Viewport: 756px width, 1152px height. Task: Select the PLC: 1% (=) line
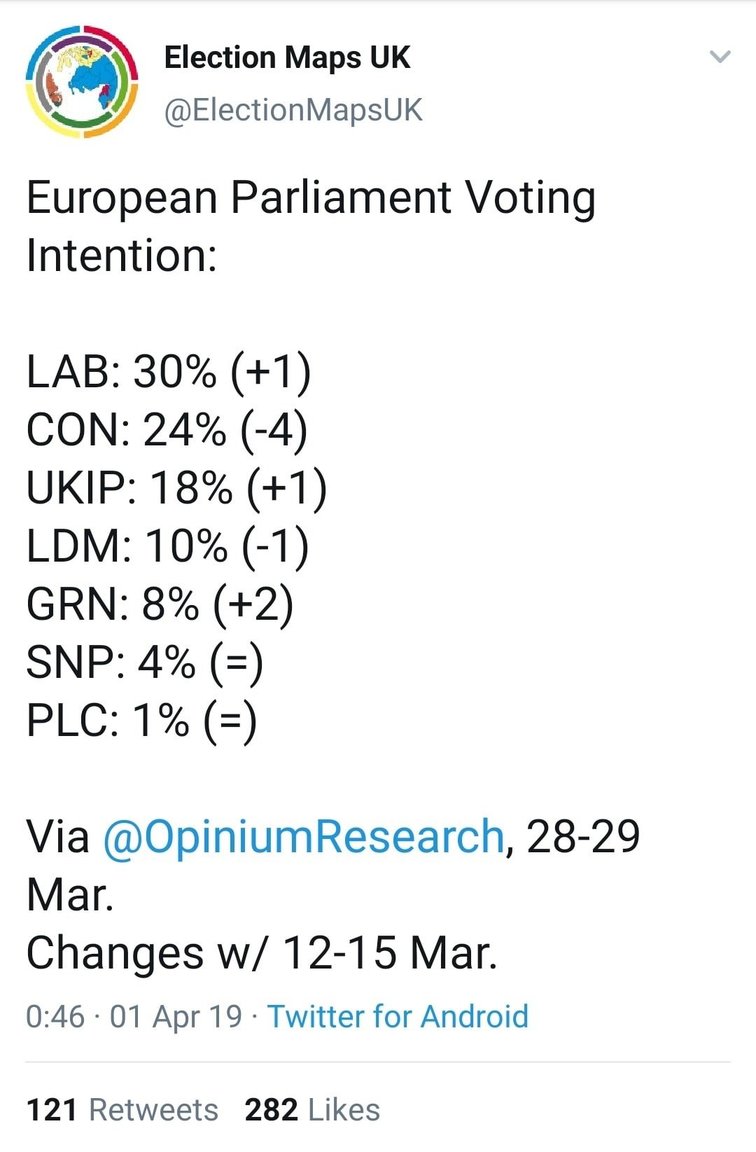[x=142, y=720]
